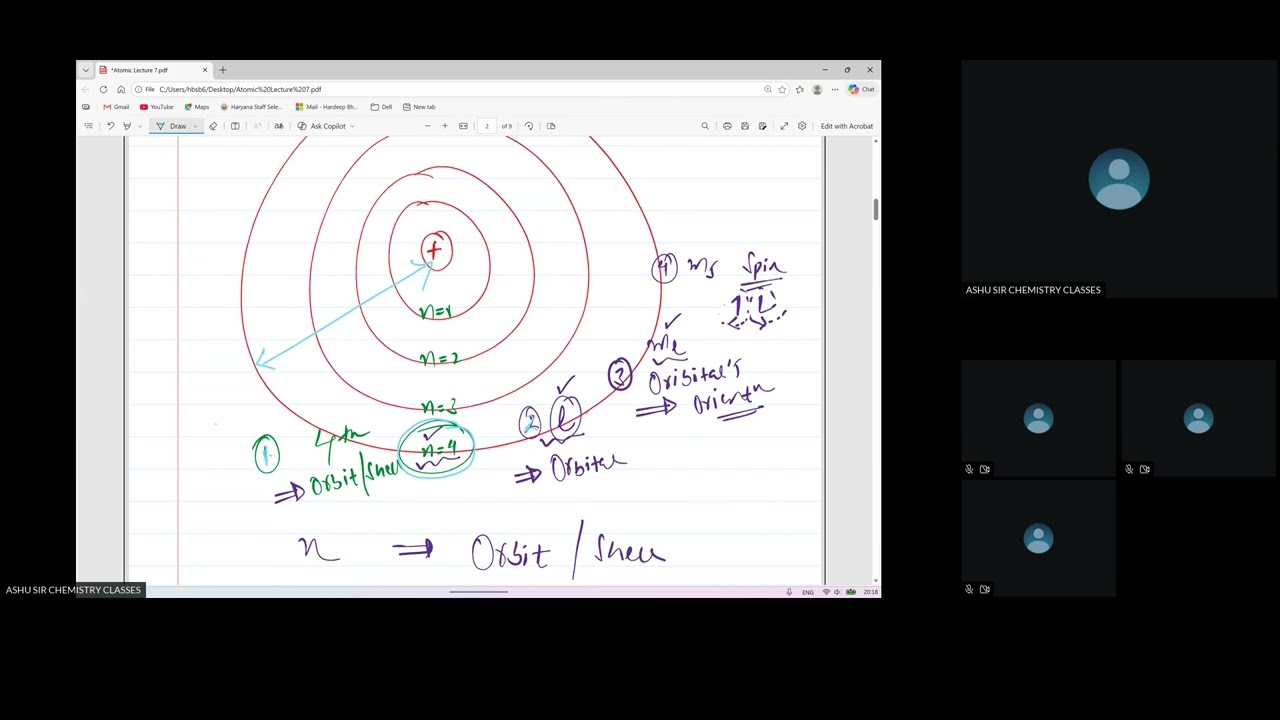Select the highlighter tool icon
Viewport: 1280px width, 720px height.
point(127,126)
